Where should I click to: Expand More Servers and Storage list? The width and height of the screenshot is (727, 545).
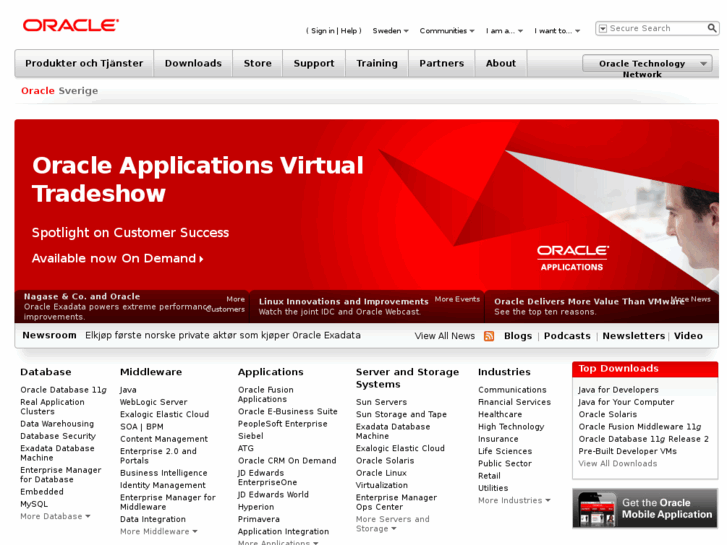coord(393,524)
